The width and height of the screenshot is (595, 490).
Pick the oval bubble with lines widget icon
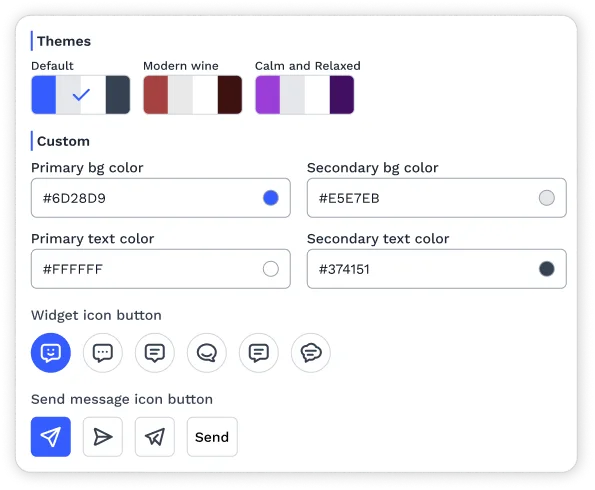point(311,353)
